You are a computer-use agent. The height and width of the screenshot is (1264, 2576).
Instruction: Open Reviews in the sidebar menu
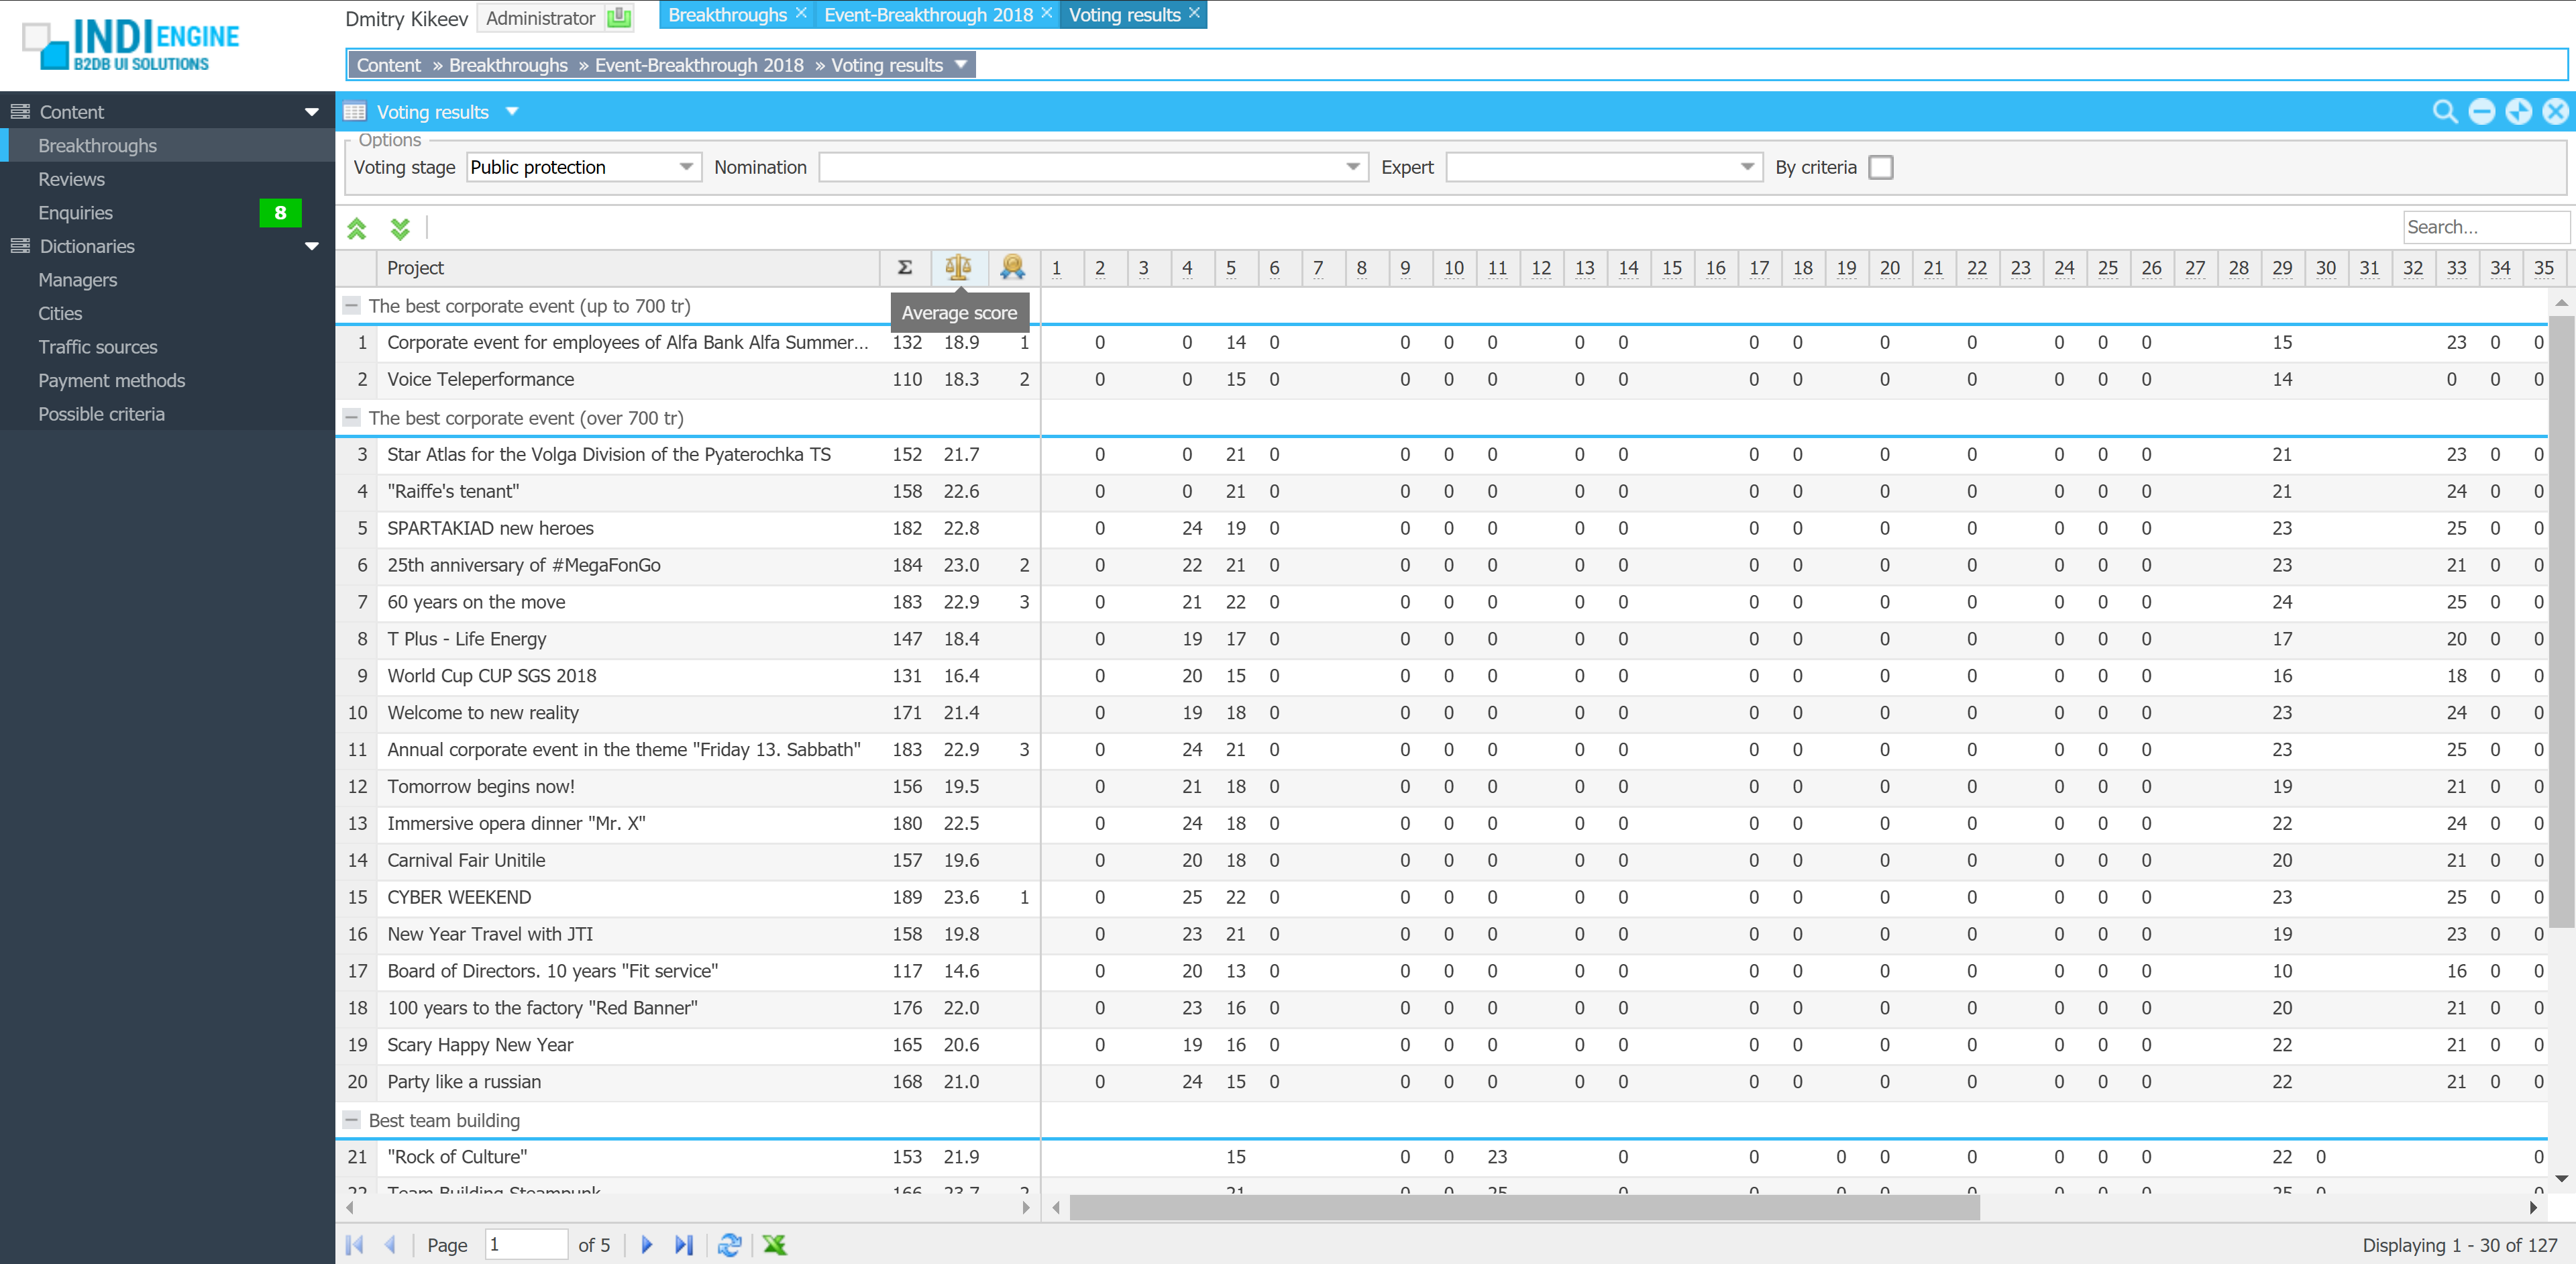coord(72,179)
